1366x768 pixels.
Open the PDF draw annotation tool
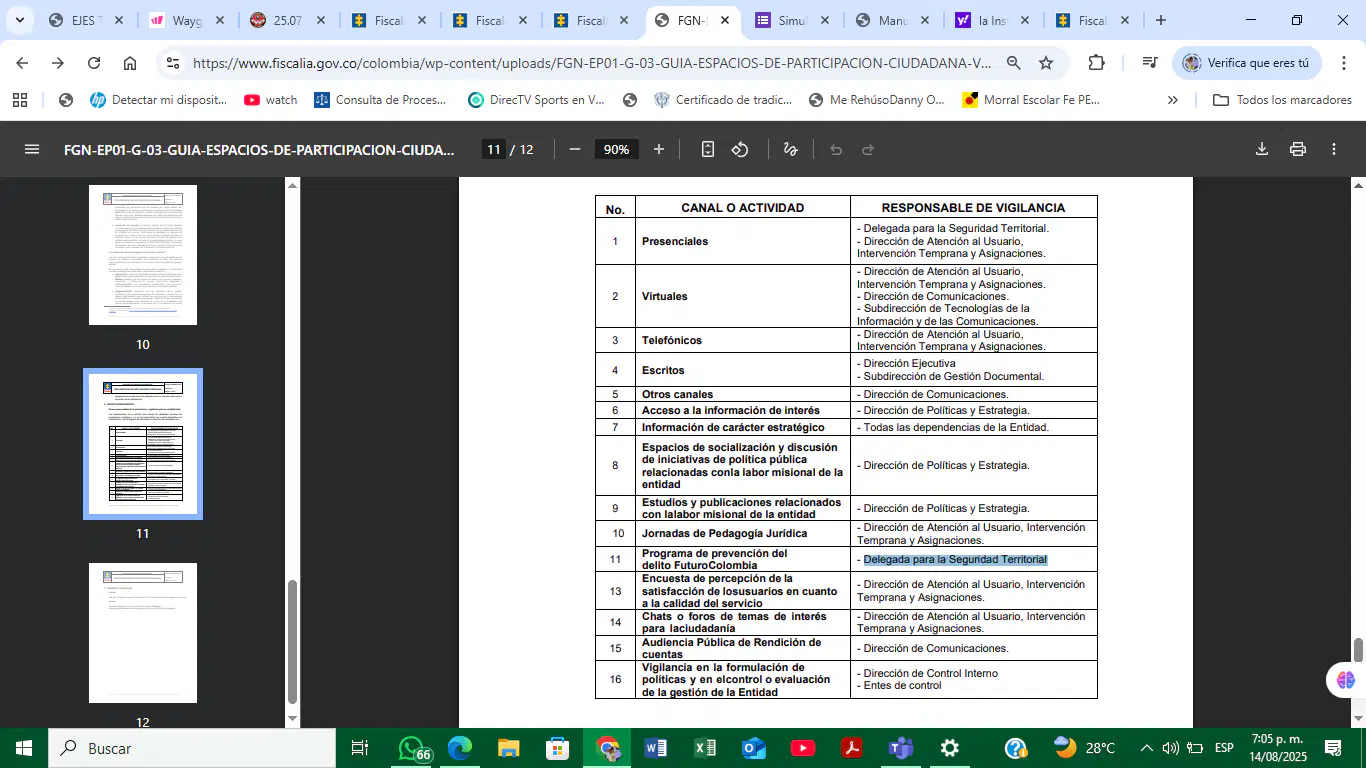click(791, 149)
